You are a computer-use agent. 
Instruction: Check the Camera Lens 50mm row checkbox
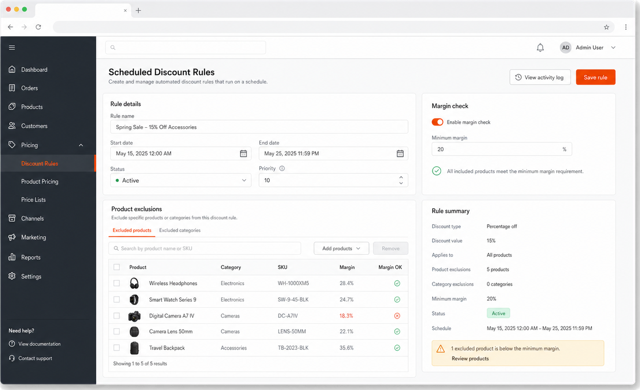(117, 332)
